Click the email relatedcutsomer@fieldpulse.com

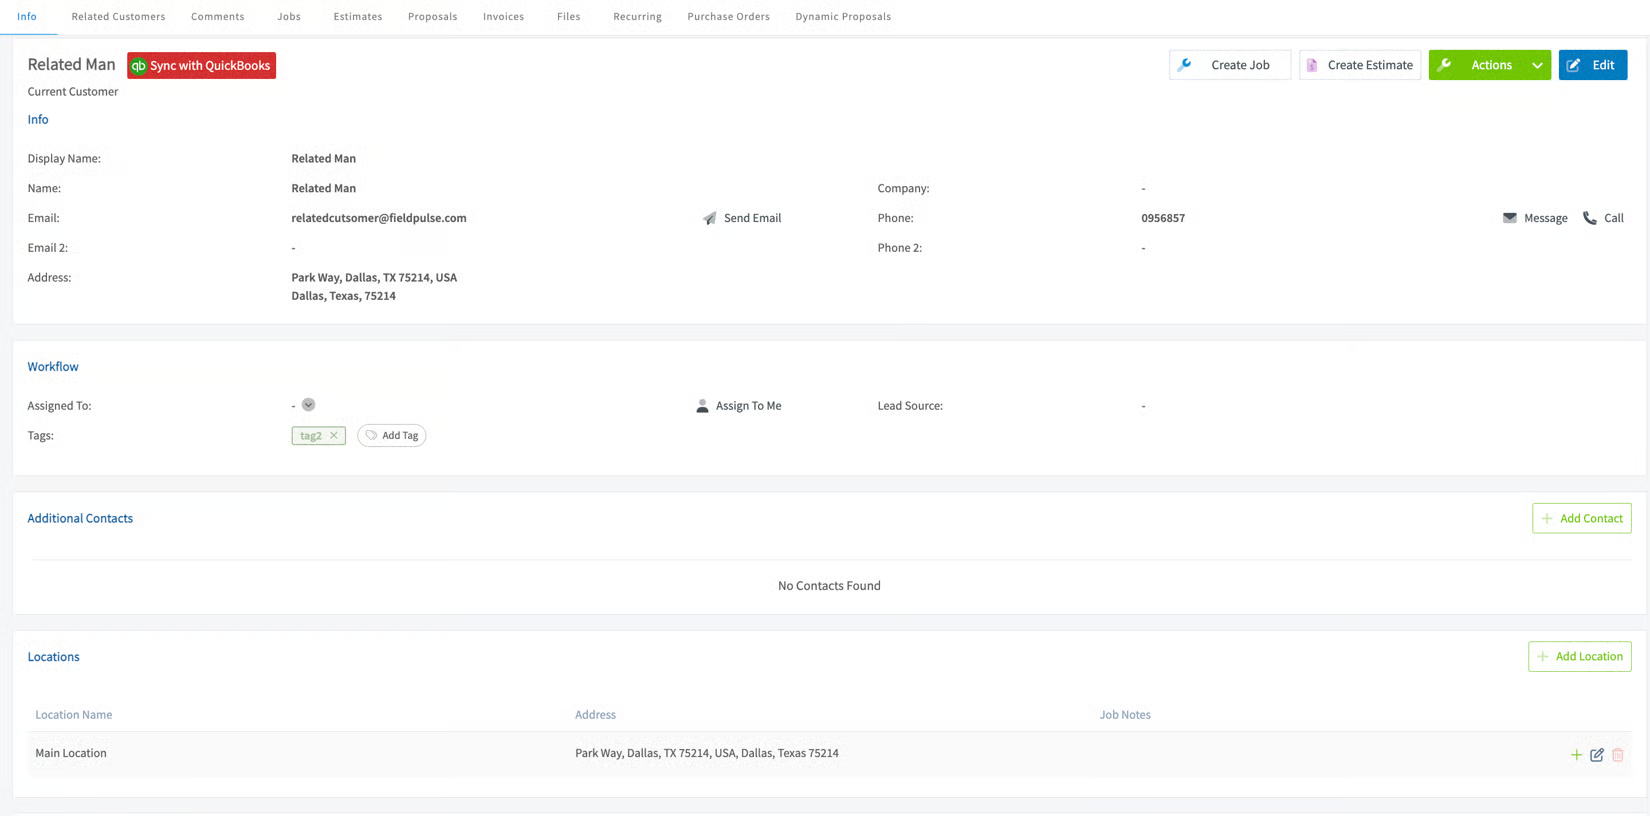coord(379,218)
